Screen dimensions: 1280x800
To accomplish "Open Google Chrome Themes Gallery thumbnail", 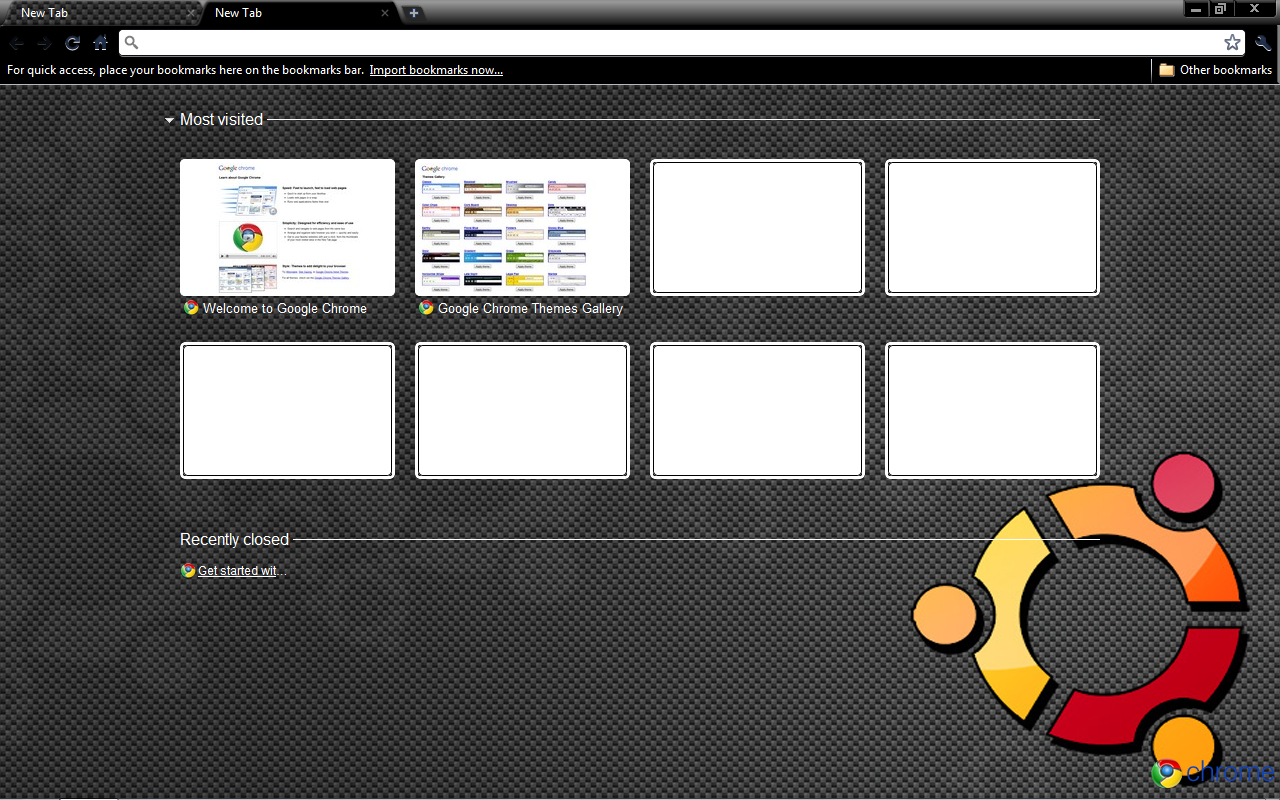I will click(522, 227).
